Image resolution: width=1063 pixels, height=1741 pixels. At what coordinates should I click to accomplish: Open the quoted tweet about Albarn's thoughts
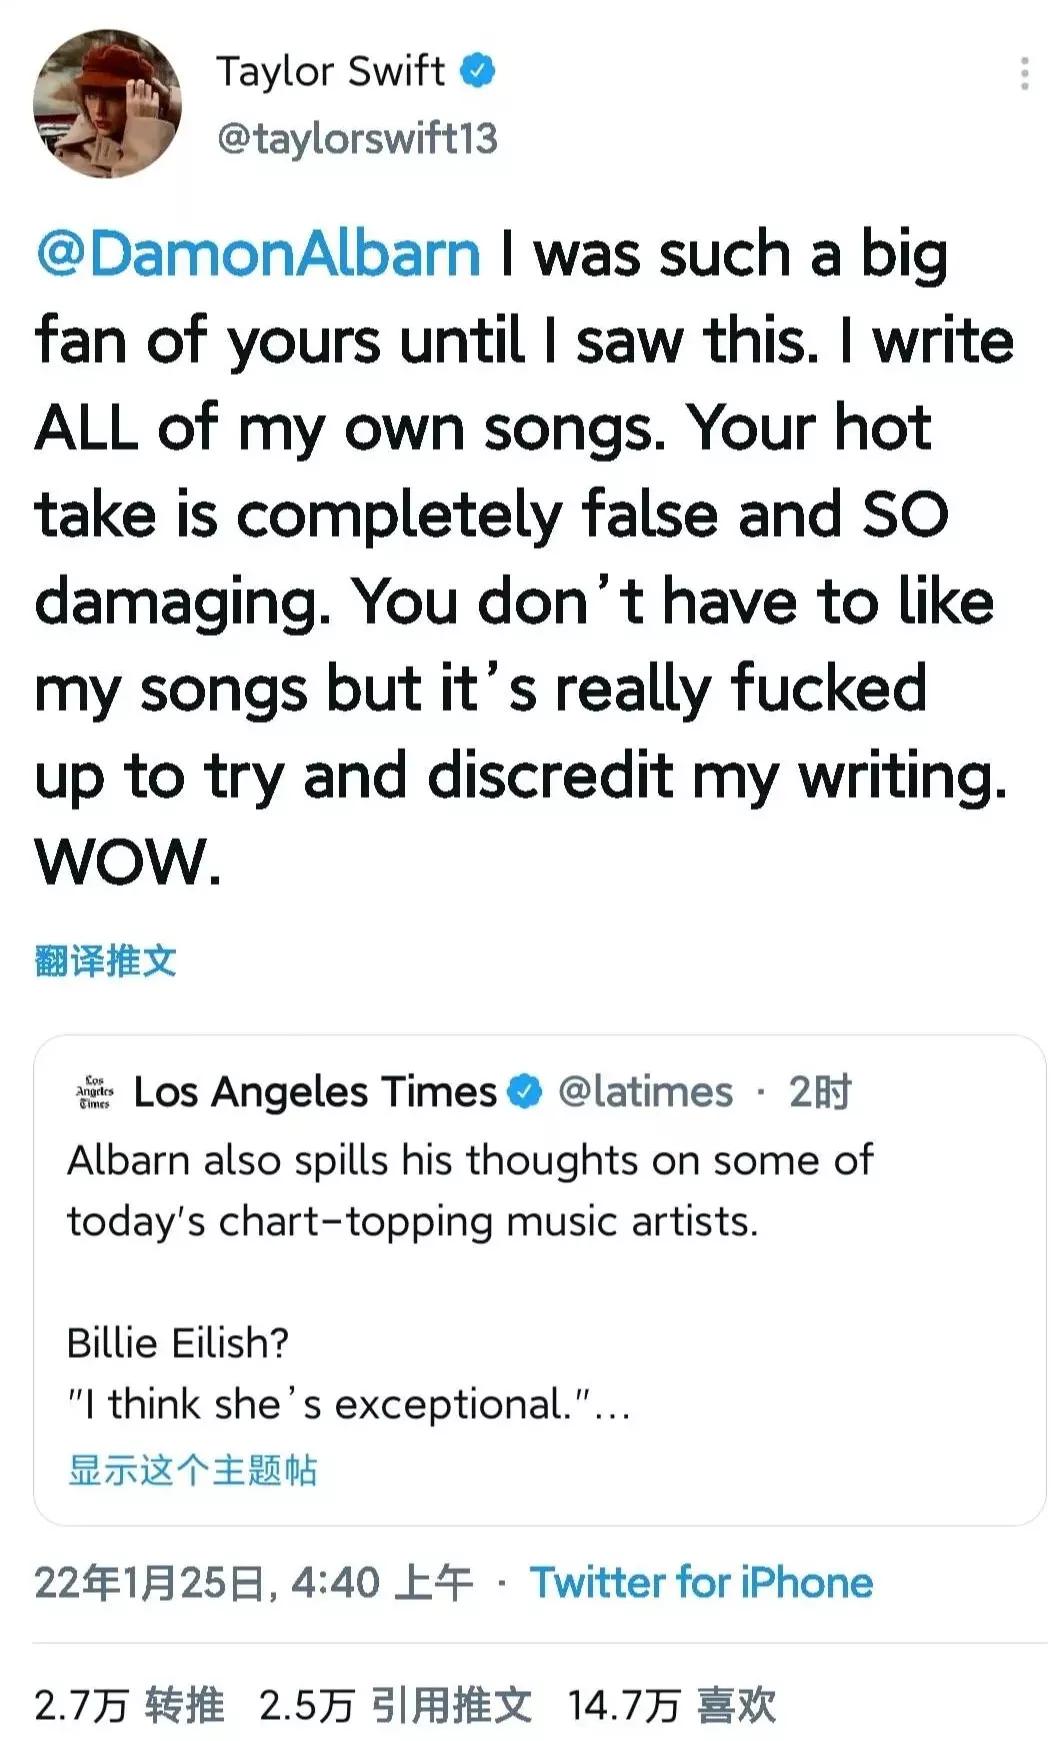470,1192
